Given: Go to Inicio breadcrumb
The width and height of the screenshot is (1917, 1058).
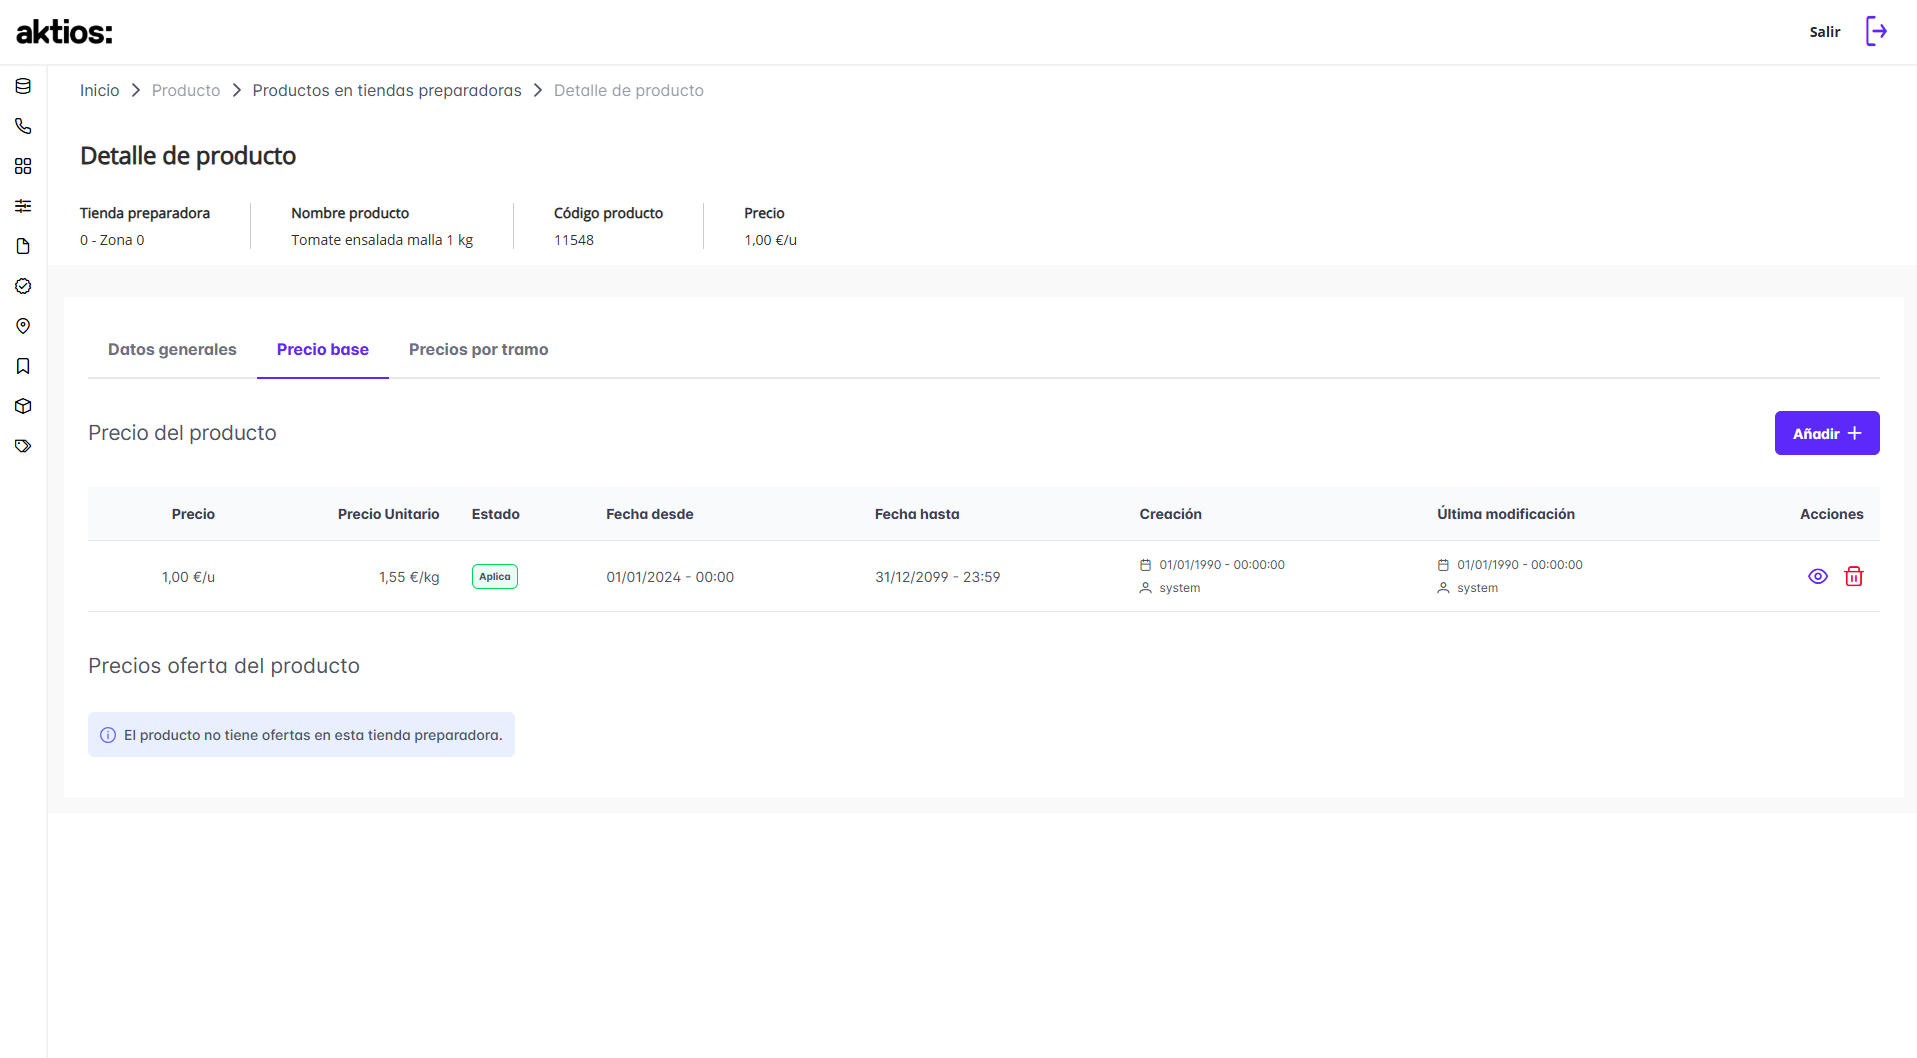Looking at the screenshot, I should (99, 90).
